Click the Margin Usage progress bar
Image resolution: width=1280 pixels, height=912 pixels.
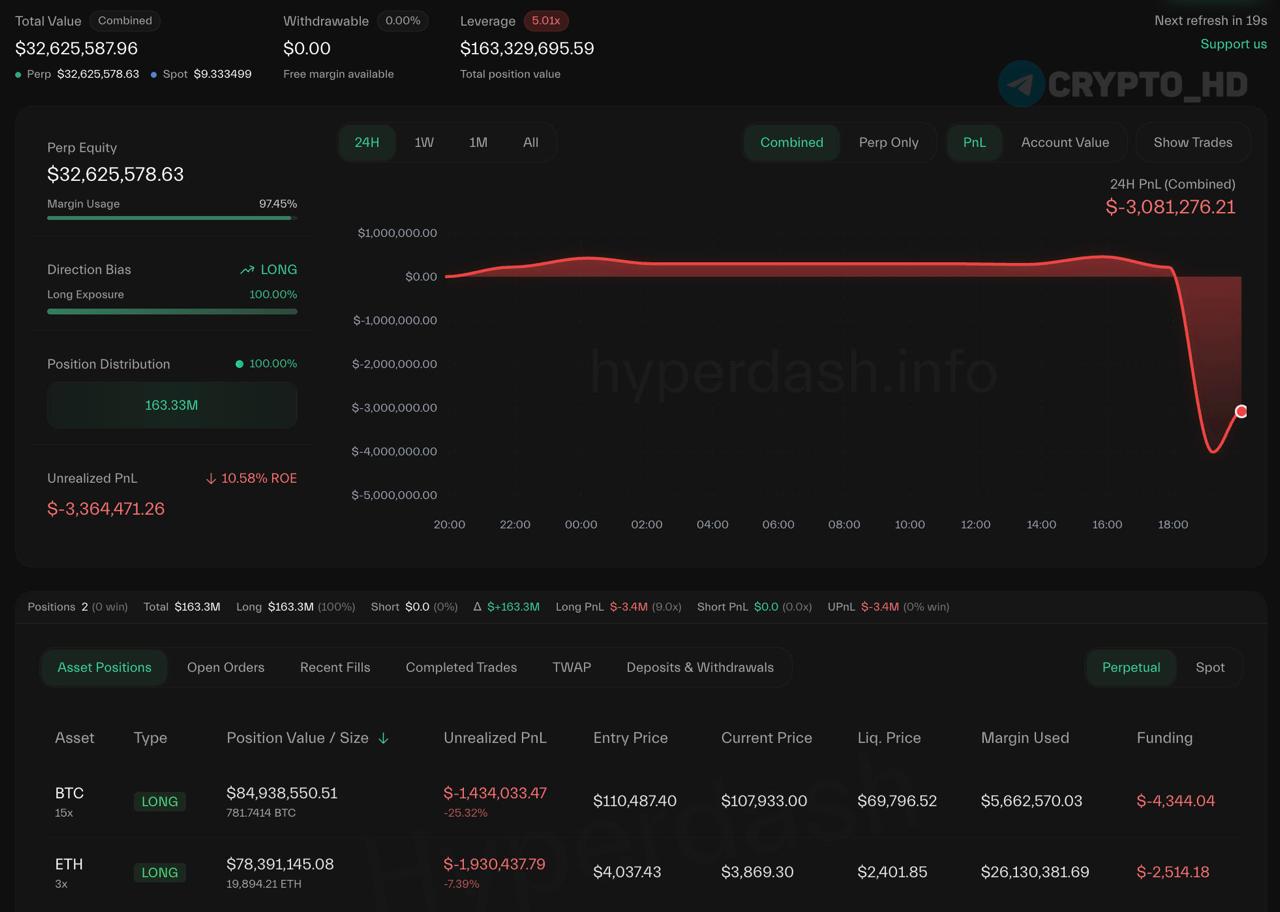click(171, 218)
